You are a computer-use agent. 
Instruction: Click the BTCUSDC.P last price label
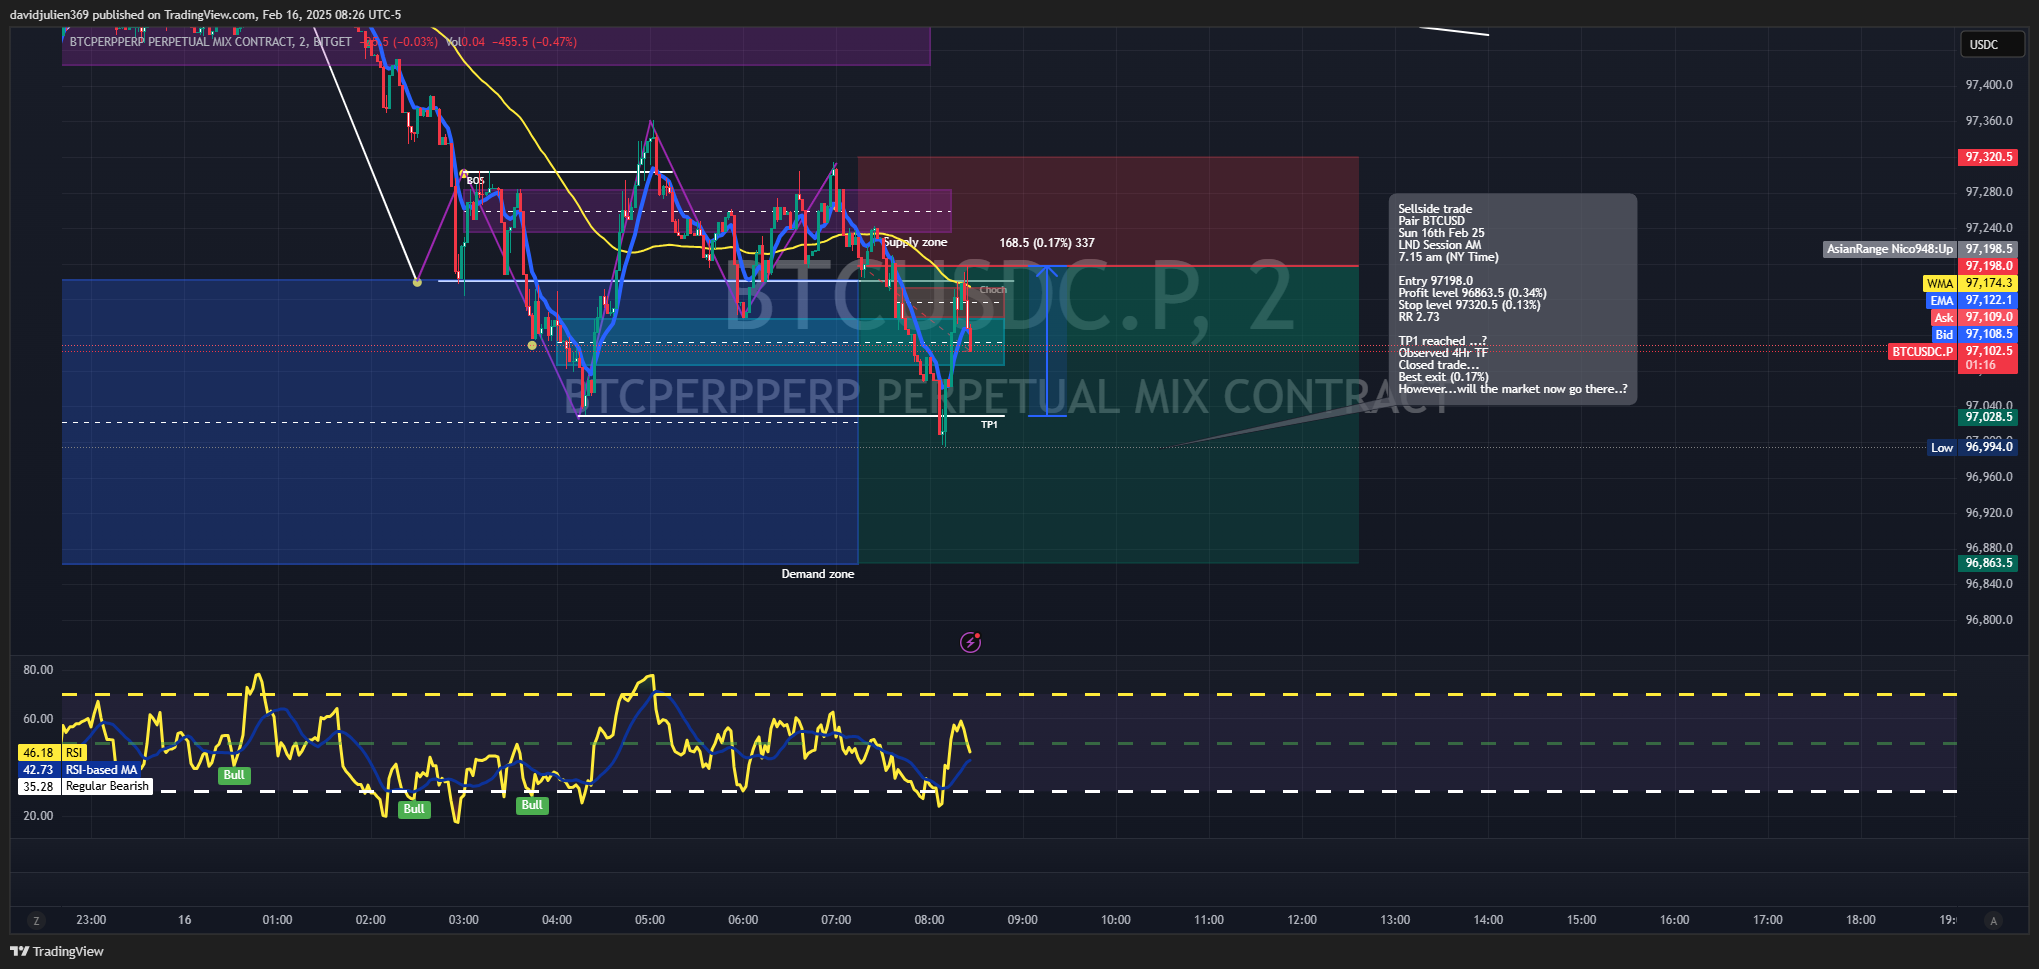[1922, 352]
